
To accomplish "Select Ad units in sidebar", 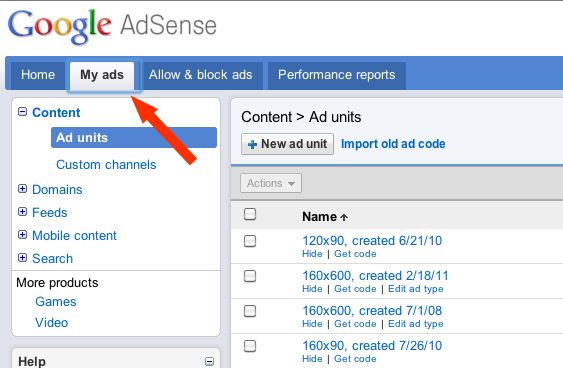I will click(134, 138).
